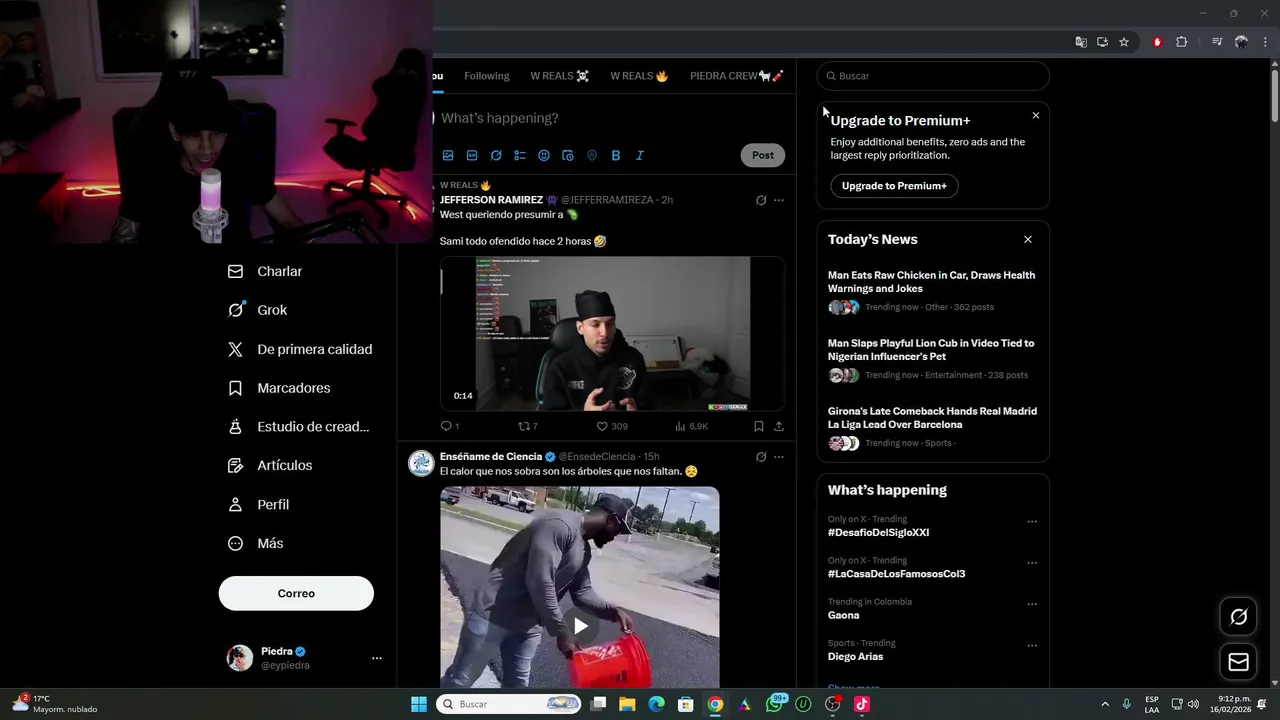
Task: Insert a GIF in the composer
Action: pos(472,155)
